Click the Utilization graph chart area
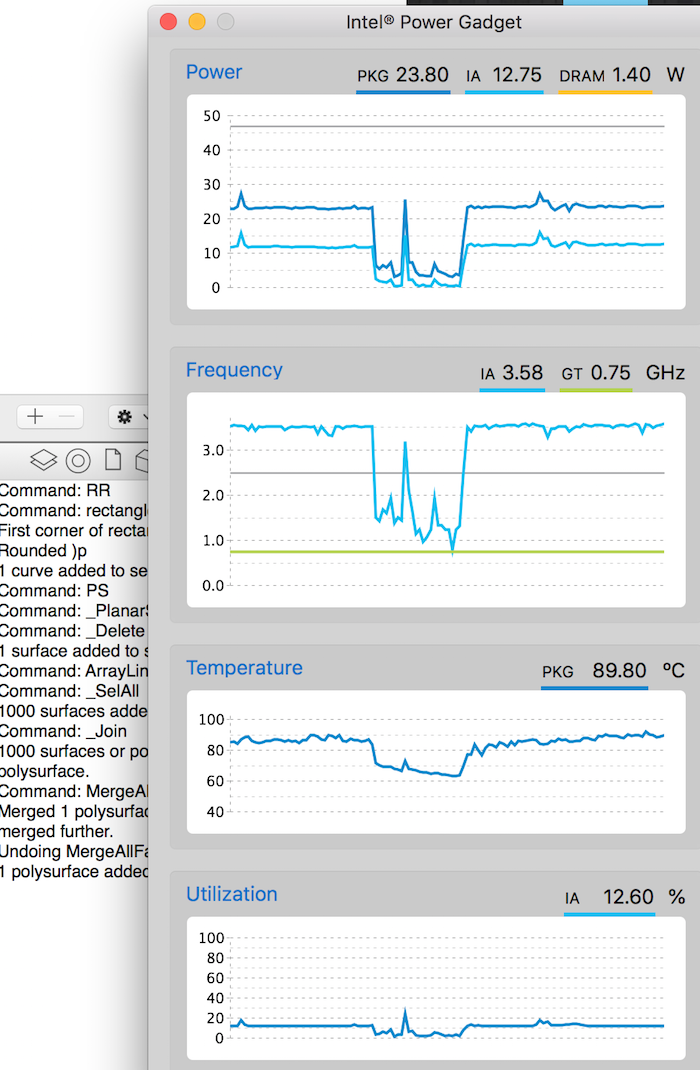 click(436, 988)
